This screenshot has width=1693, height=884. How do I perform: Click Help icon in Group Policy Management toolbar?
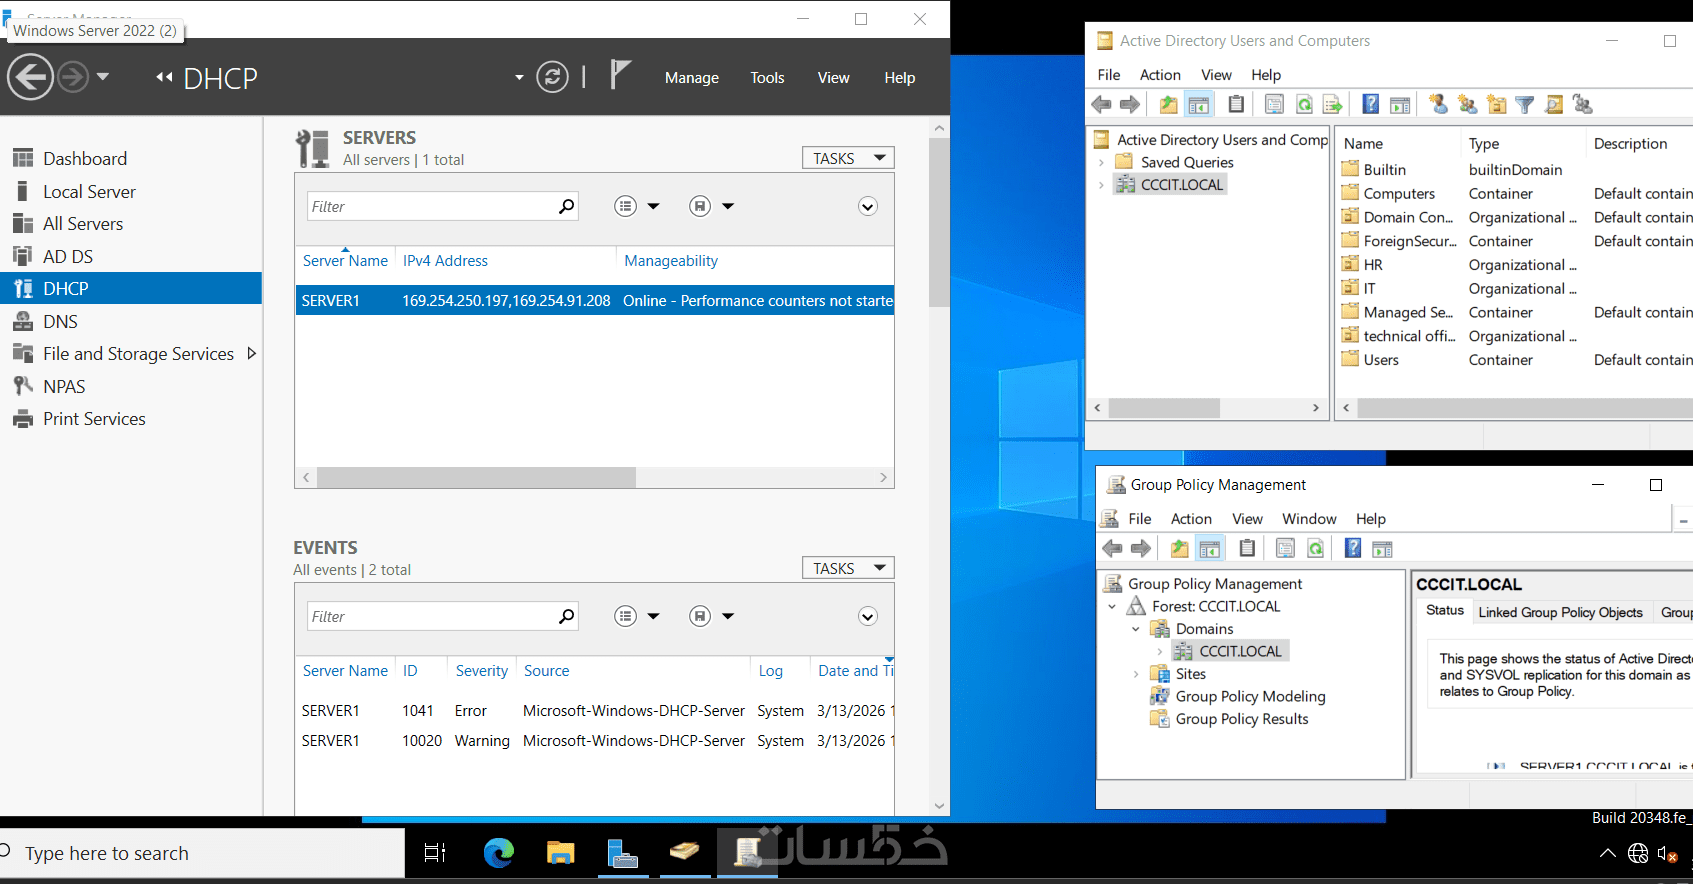point(1353,548)
